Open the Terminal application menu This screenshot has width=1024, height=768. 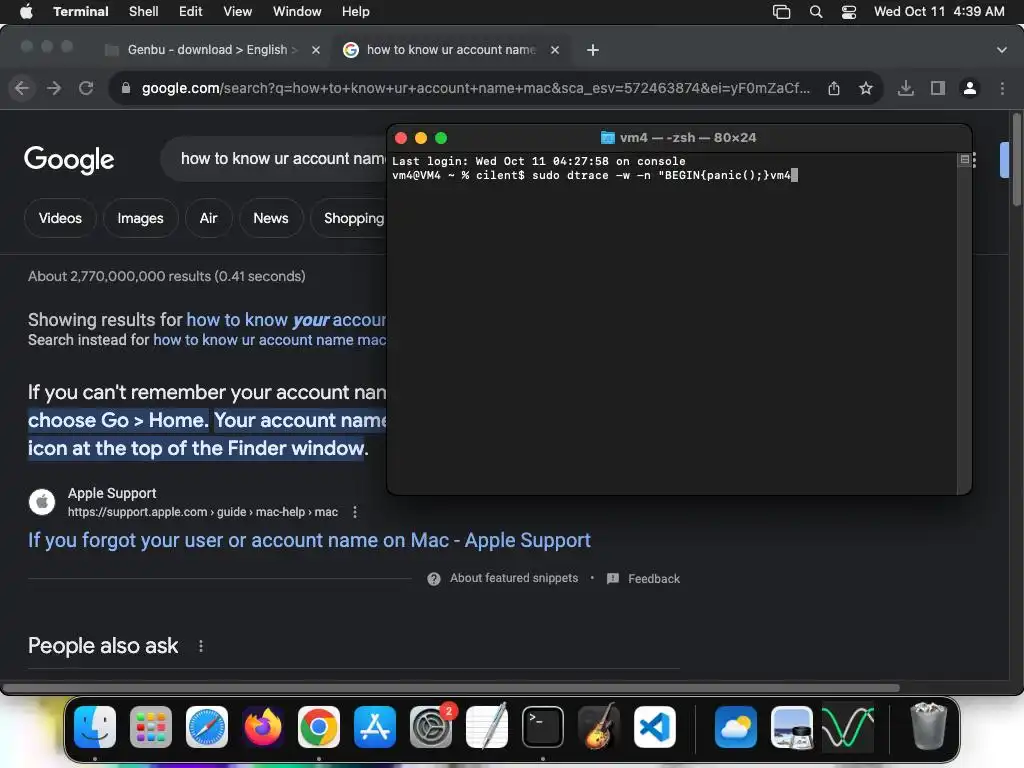point(80,12)
